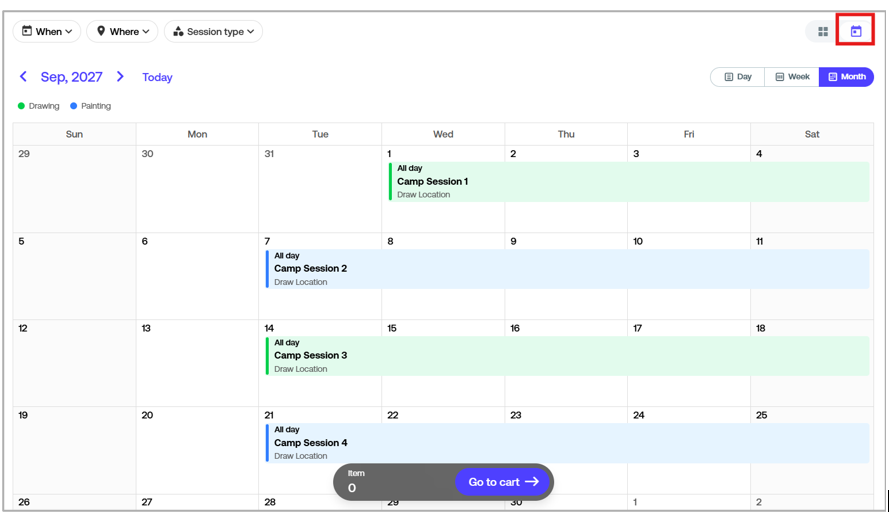Select the Month view tab
Screen dimensions: 889x514
coord(846,77)
